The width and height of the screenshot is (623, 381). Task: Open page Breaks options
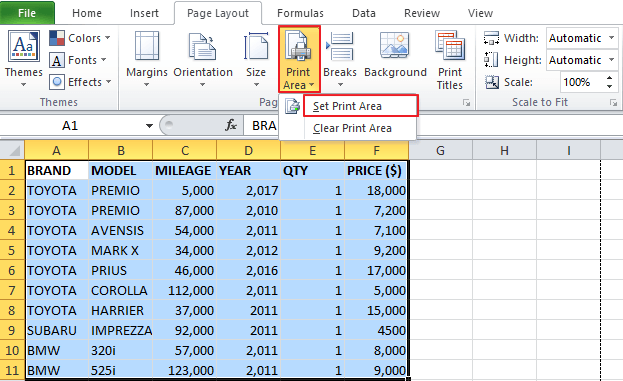[340, 59]
